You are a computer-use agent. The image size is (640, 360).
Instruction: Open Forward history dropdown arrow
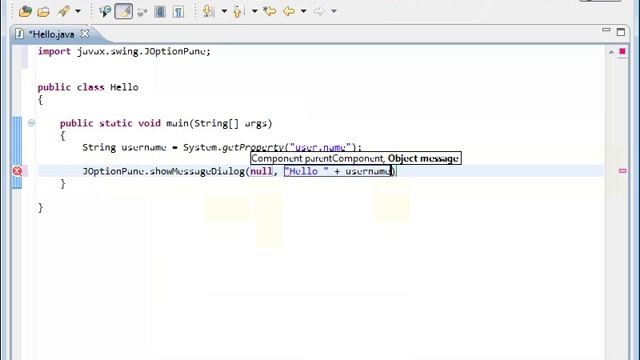point(333,11)
